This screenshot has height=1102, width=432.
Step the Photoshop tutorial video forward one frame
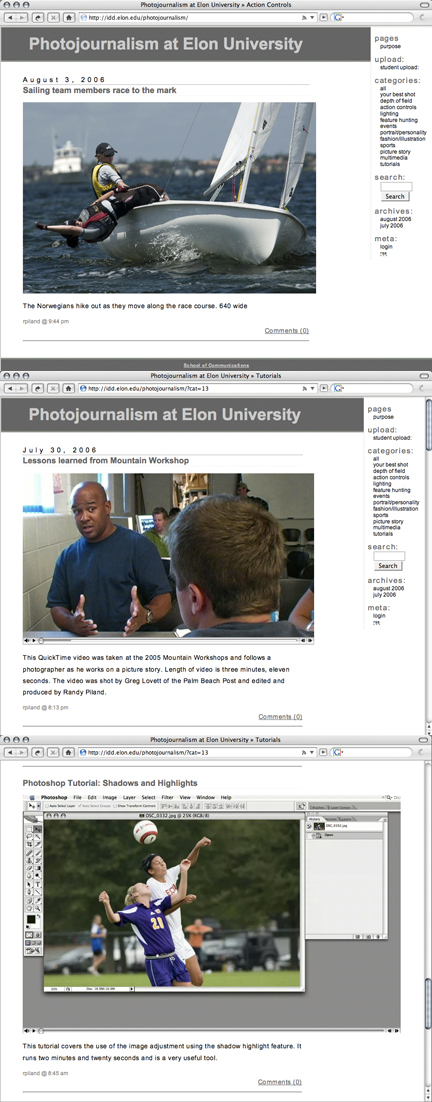pyautogui.click(x=396, y=1031)
